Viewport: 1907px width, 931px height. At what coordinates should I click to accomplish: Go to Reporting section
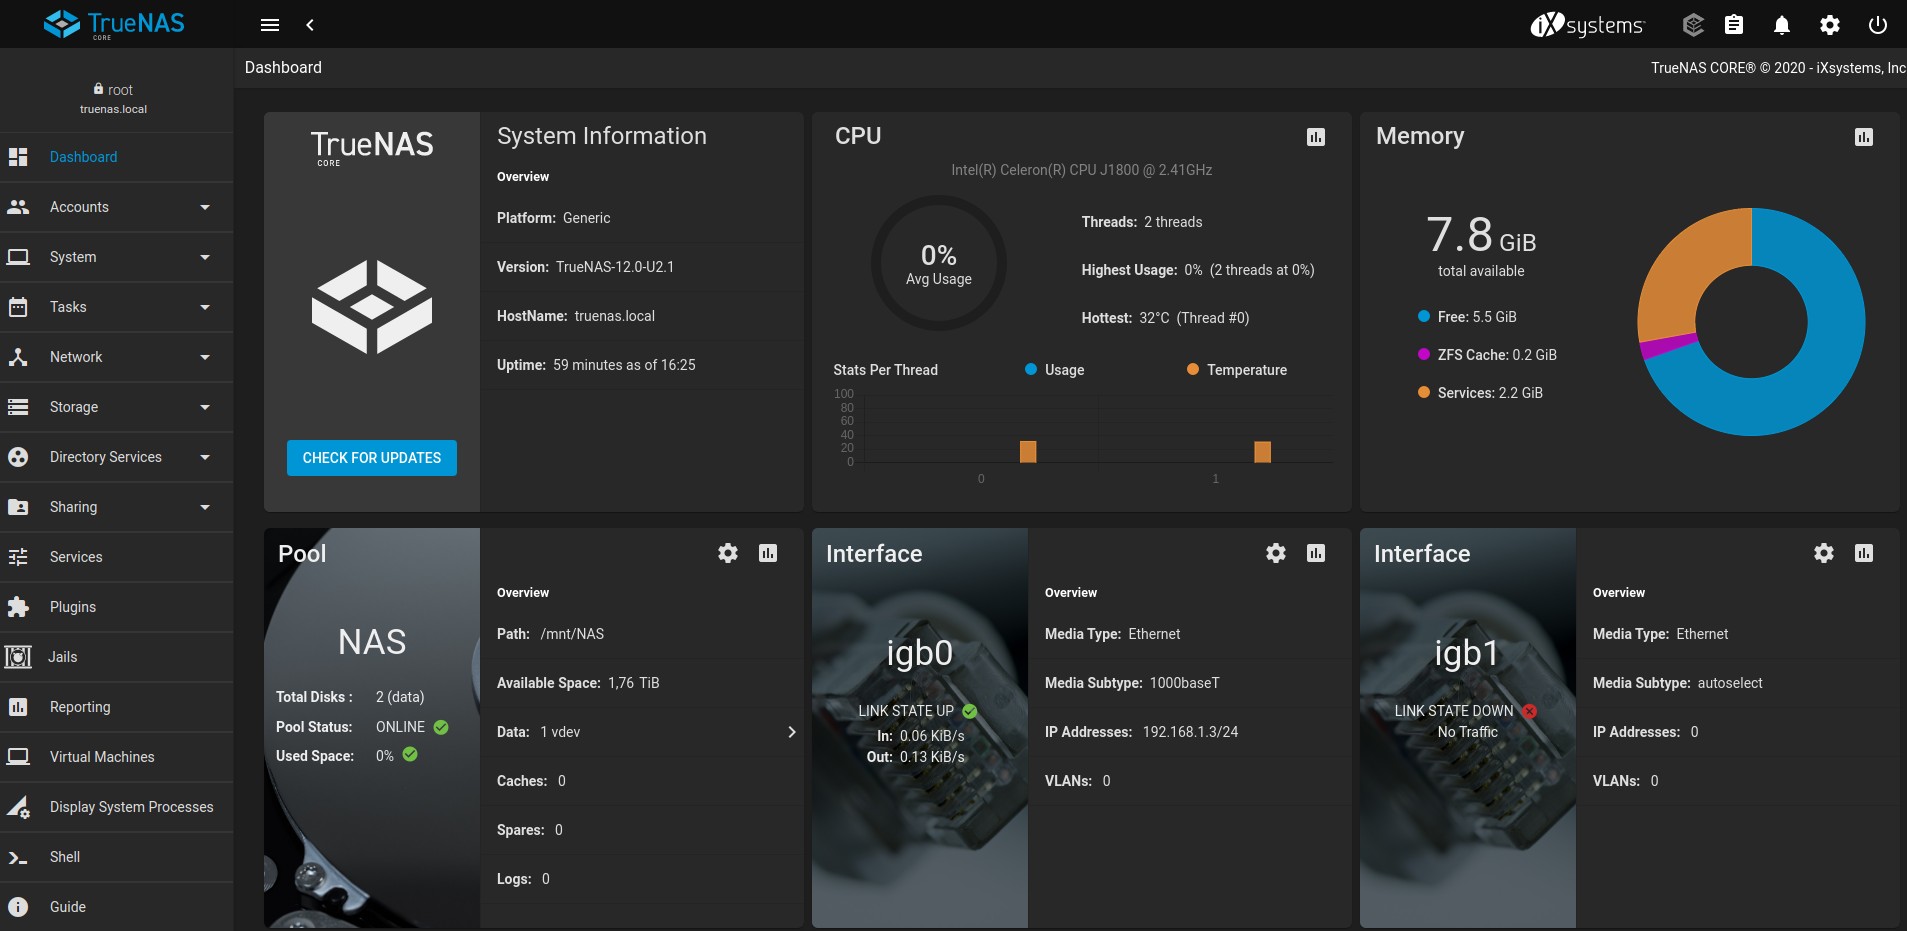(x=116, y=707)
